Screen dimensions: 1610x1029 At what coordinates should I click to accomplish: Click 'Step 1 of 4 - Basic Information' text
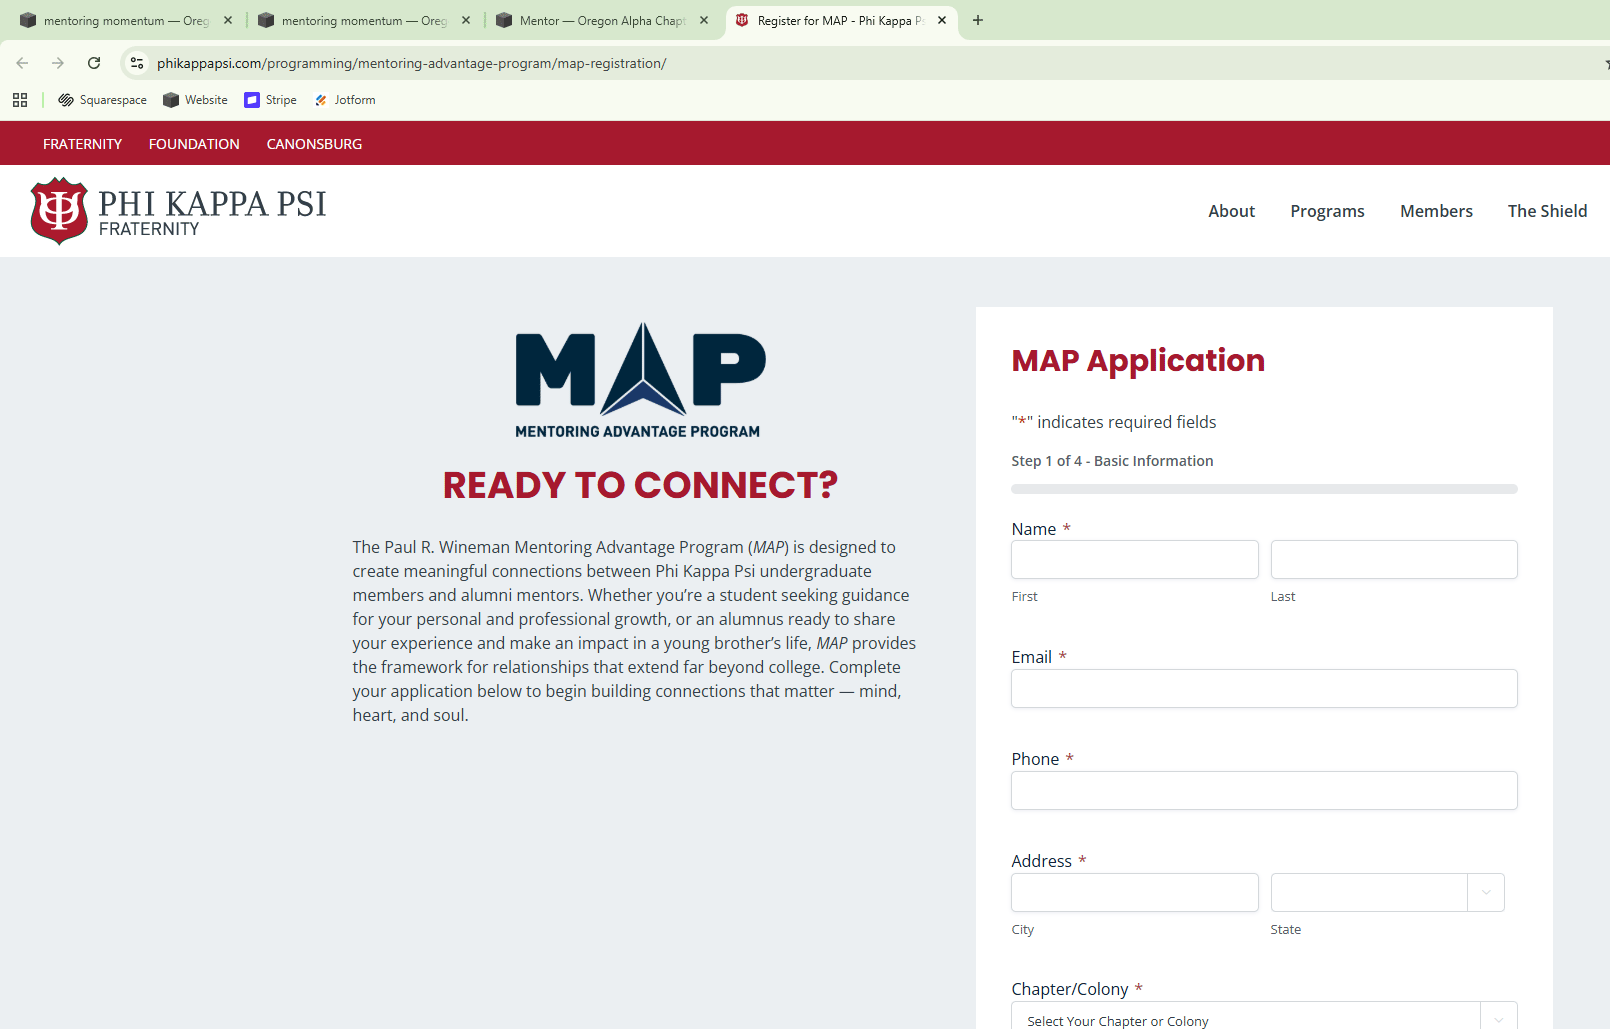pyautogui.click(x=1112, y=461)
